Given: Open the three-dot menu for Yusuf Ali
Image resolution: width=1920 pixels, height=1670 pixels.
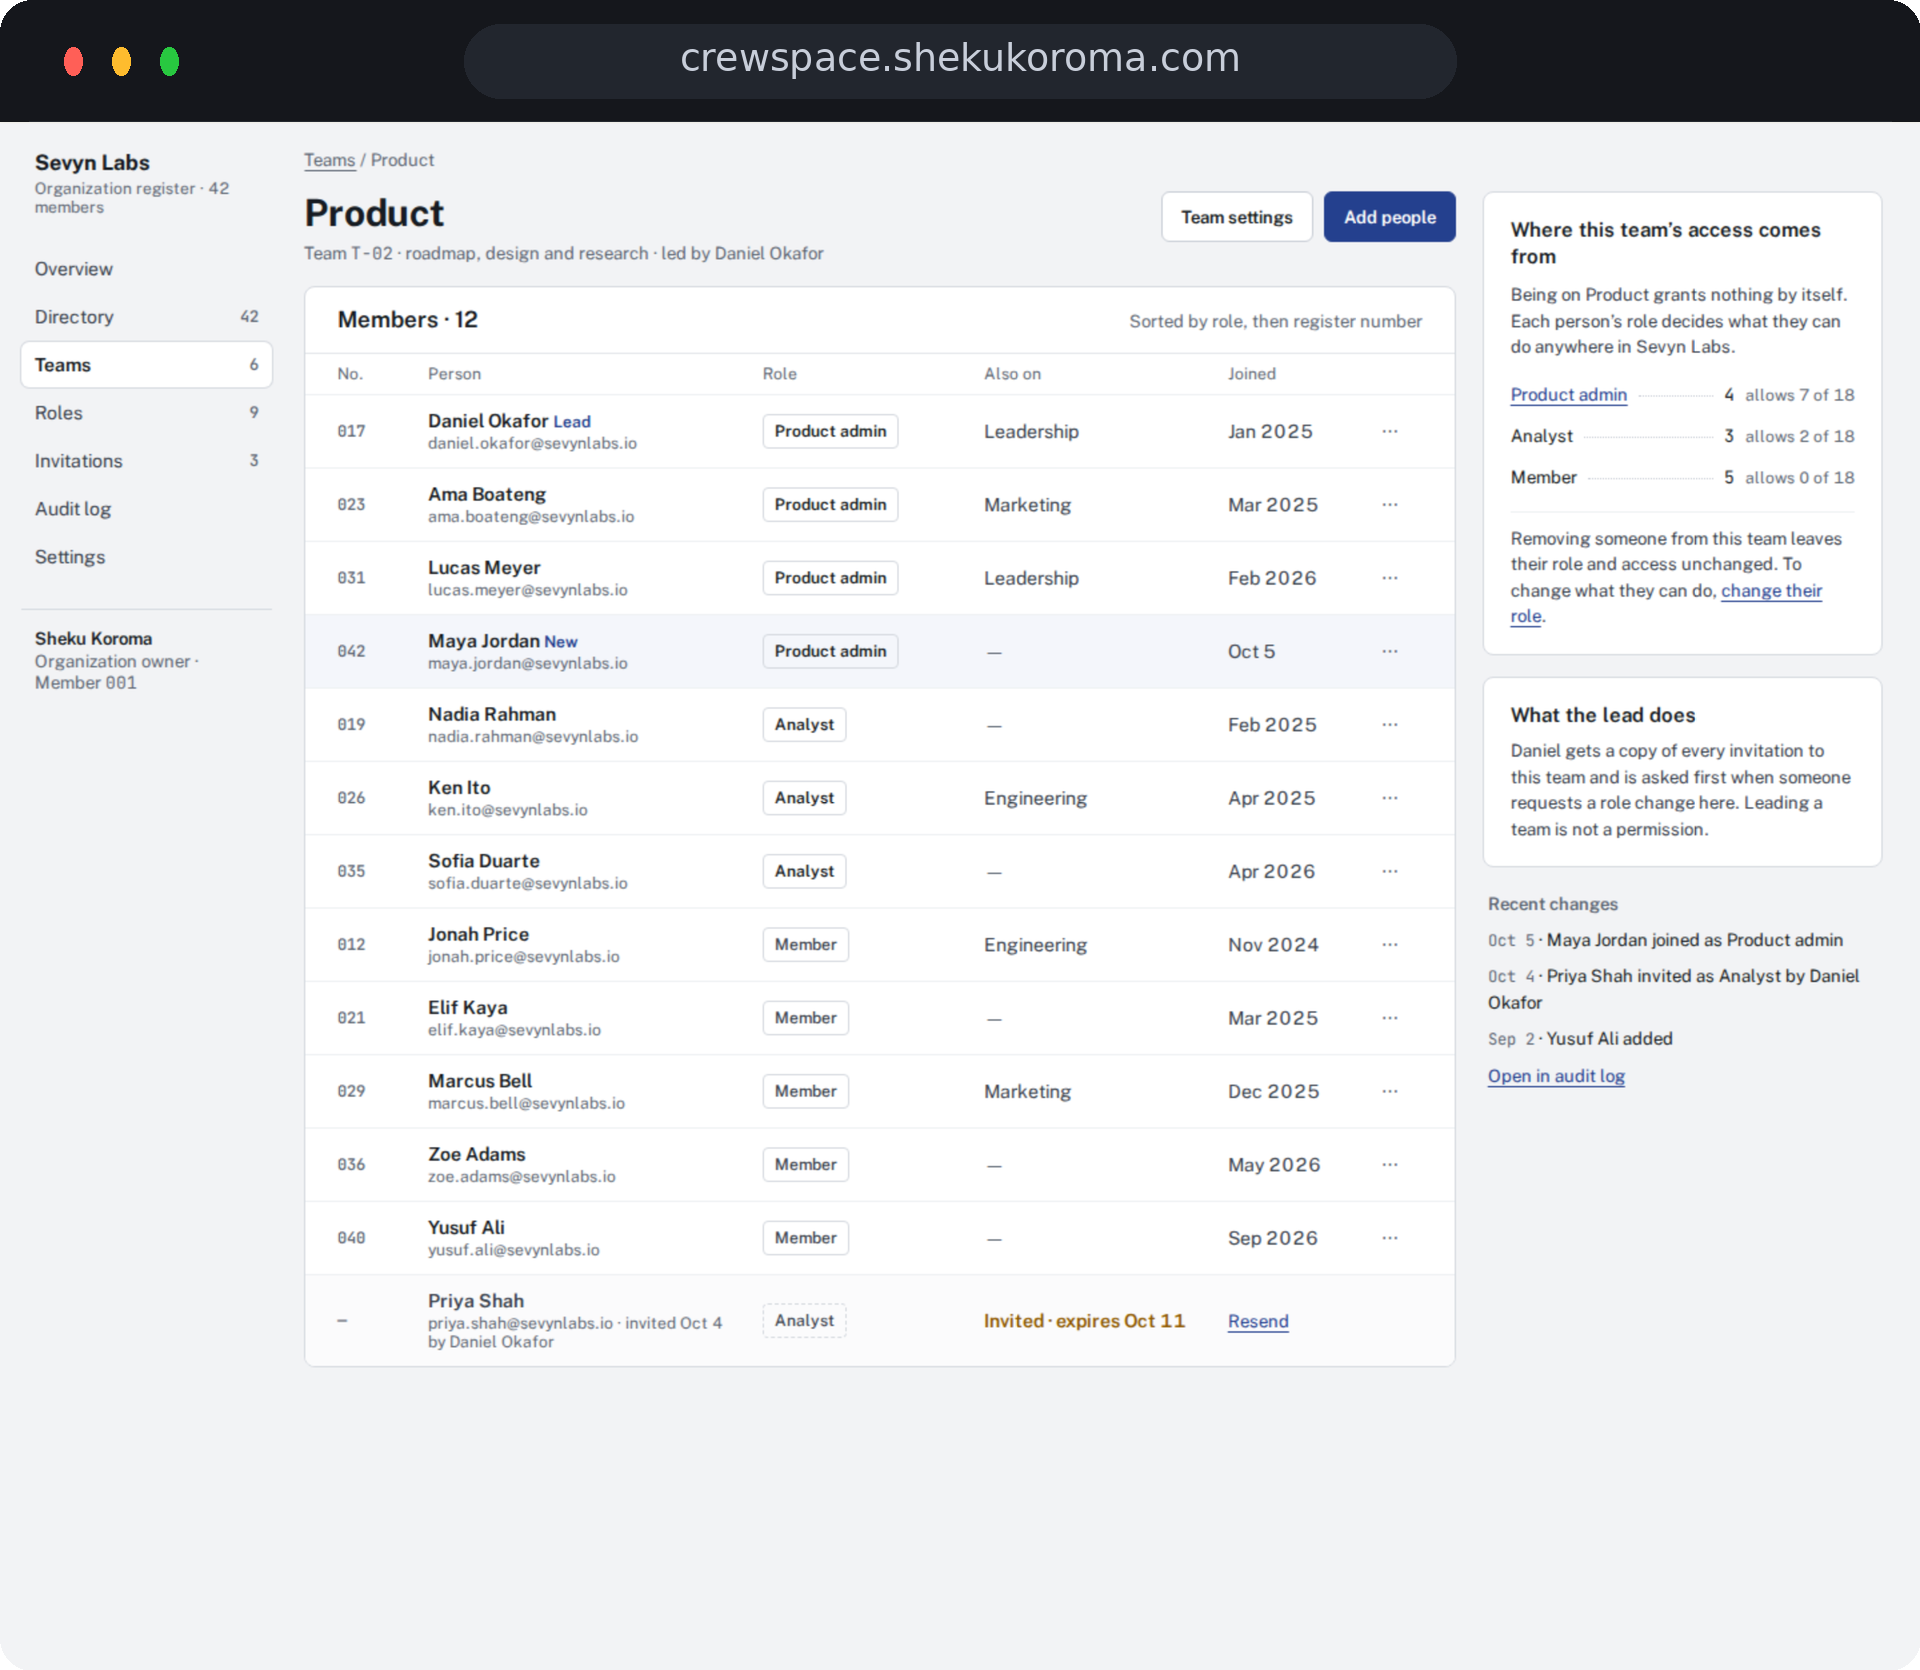Looking at the screenshot, I should (1390, 1238).
